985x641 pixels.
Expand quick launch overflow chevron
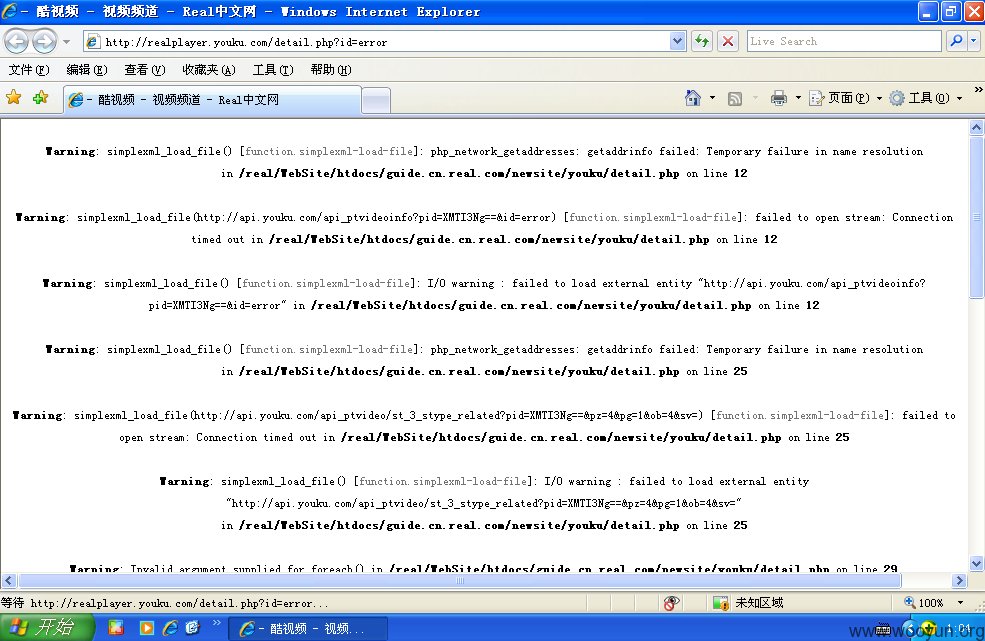pyautogui.click(x=217, y=623)
